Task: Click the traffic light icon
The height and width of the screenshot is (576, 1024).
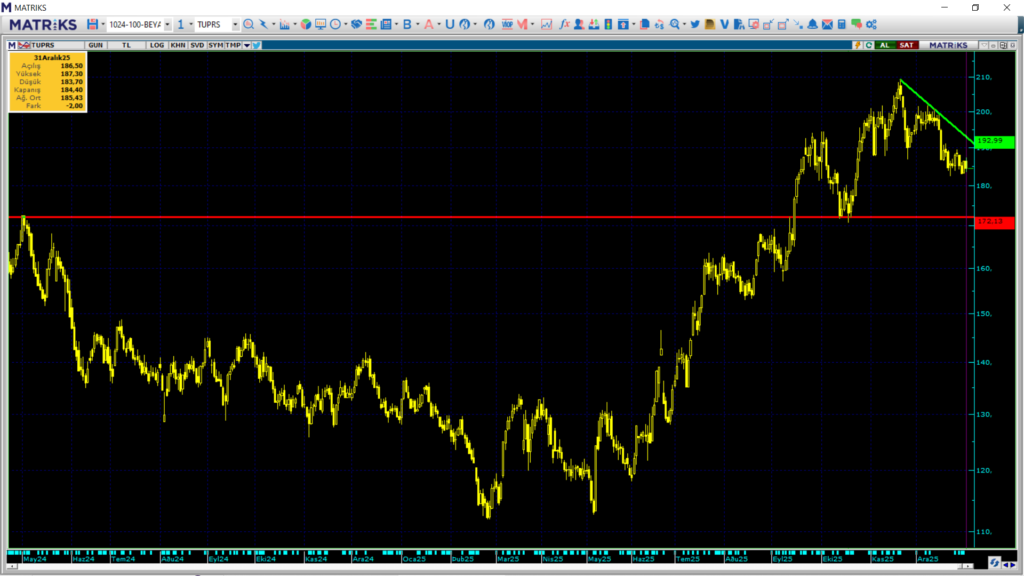Action: pyautogui.click(x=609, y=24)
